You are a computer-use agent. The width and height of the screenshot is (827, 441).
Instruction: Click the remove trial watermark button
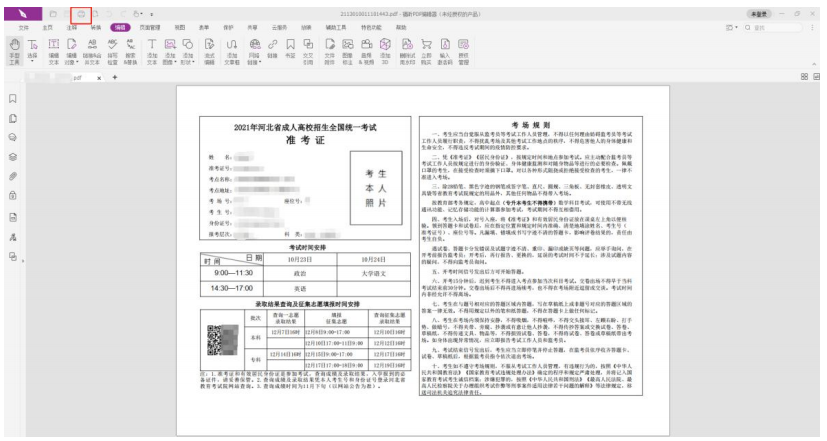[407, 52]
